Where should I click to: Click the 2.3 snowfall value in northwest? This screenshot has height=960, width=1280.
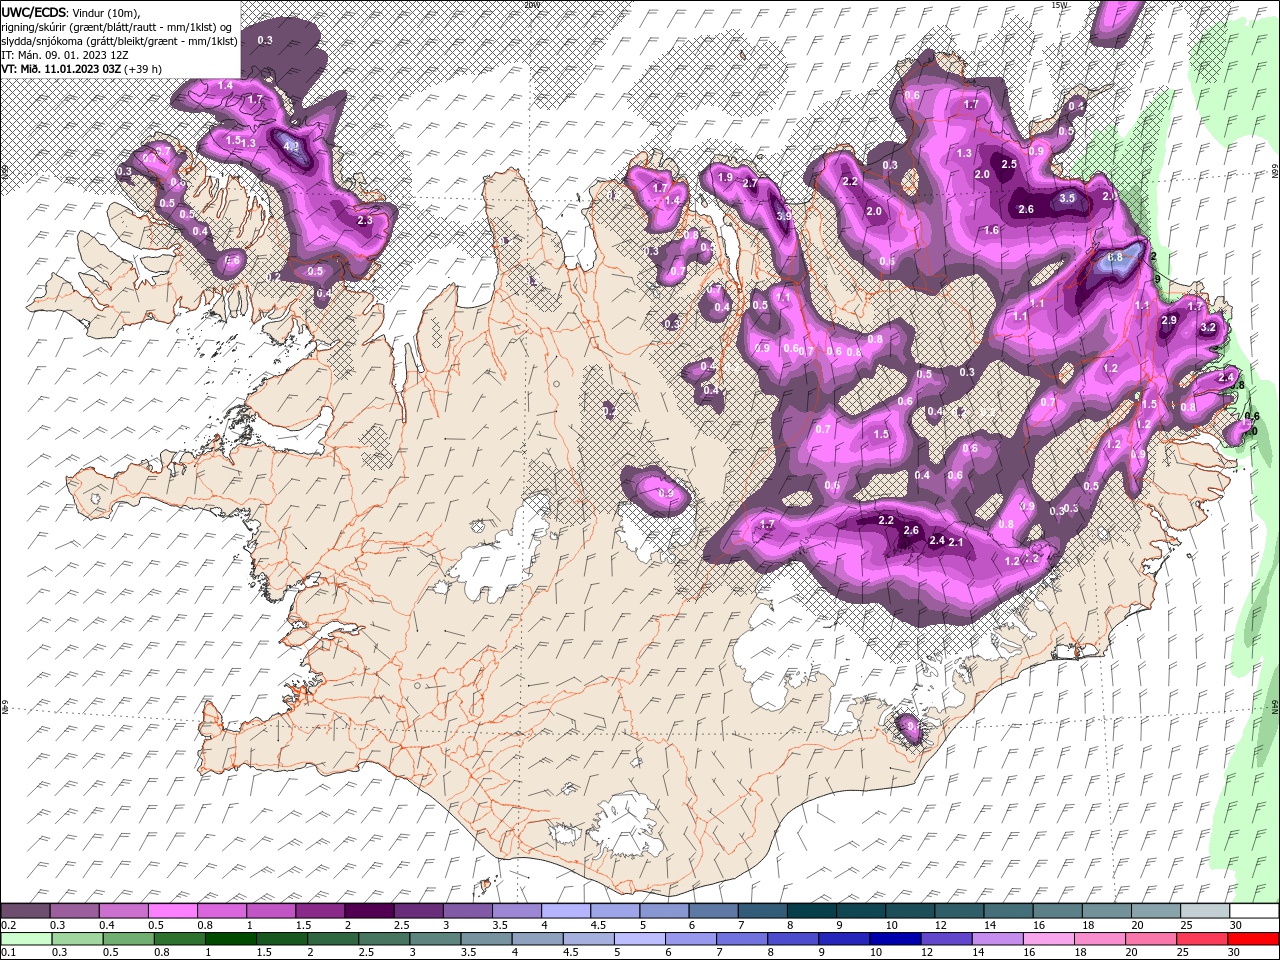pyautogui.click(x=364, y=221)
